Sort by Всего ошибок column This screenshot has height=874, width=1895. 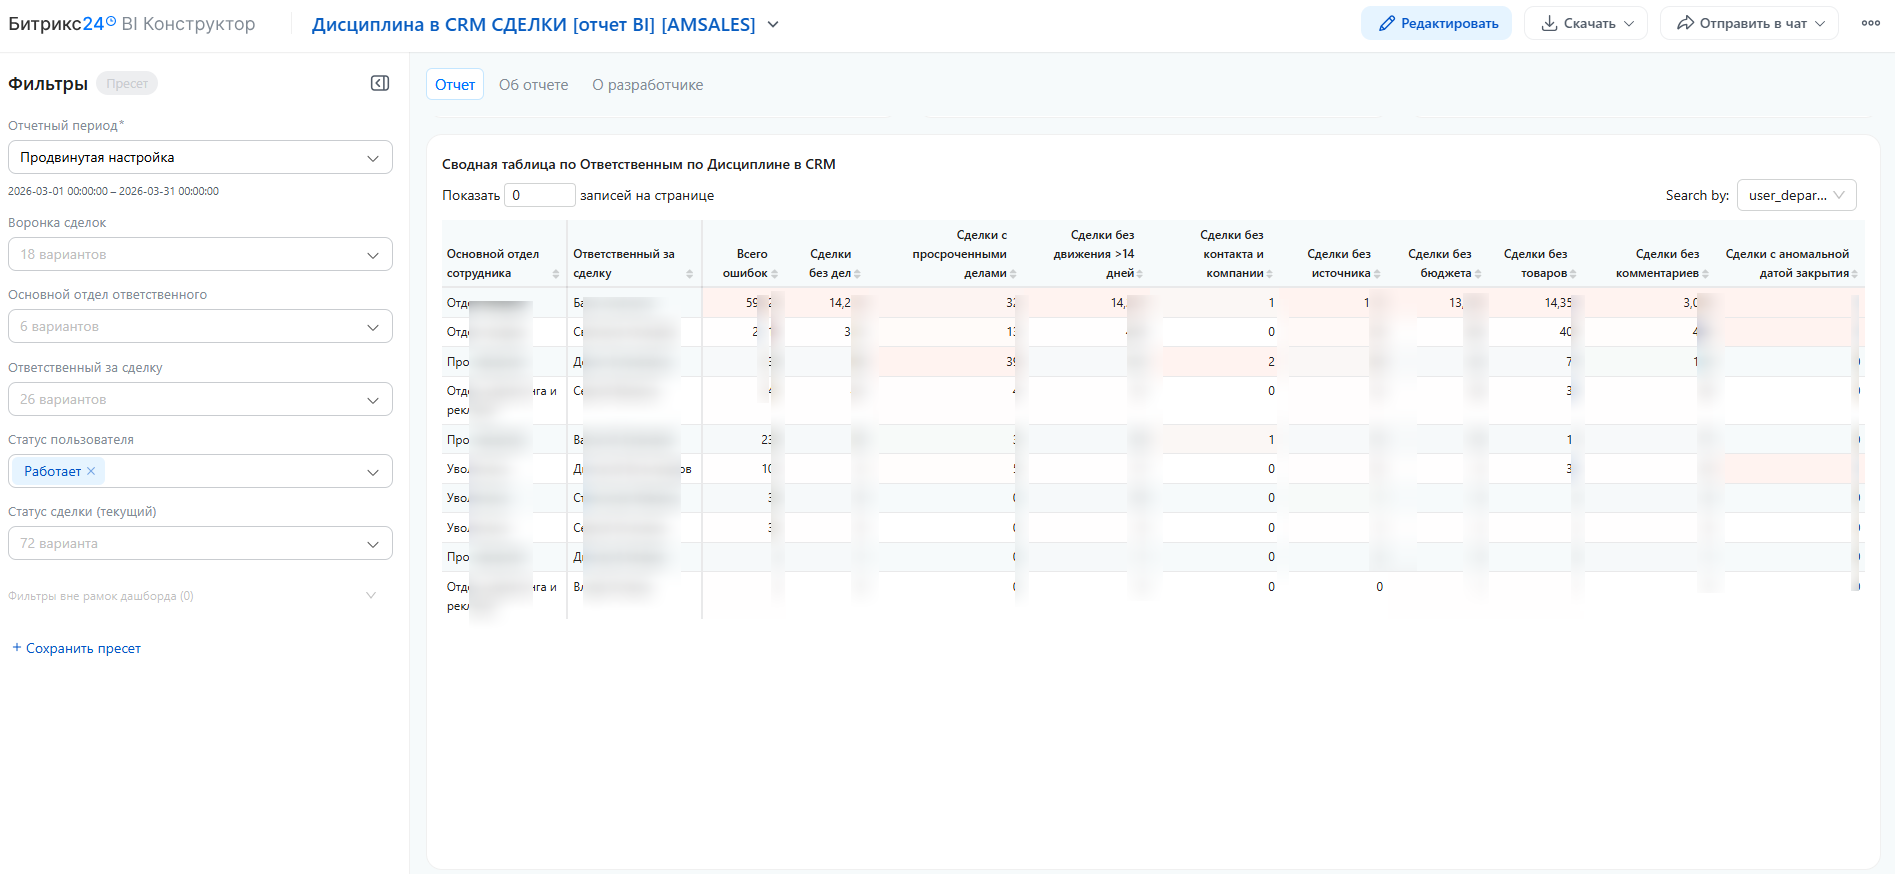tap(774, 274)
